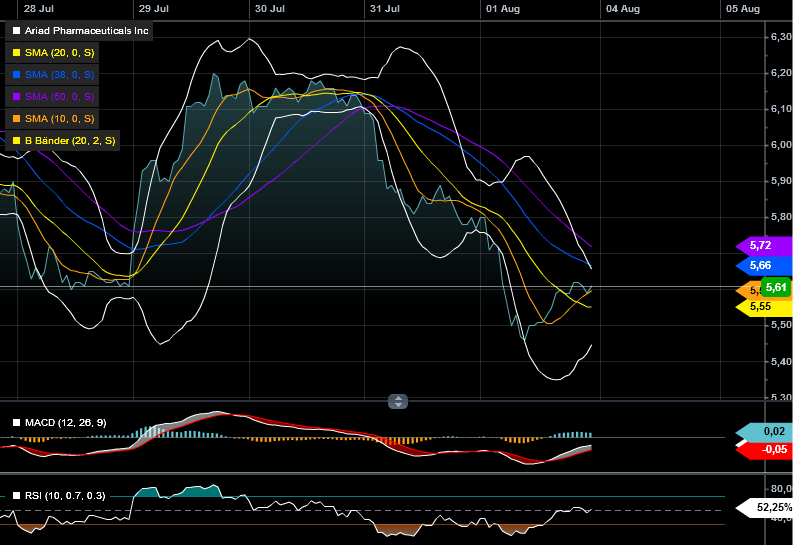Click the yellow square next to B Bänder
793x545 pixels.
coord(15,141)
